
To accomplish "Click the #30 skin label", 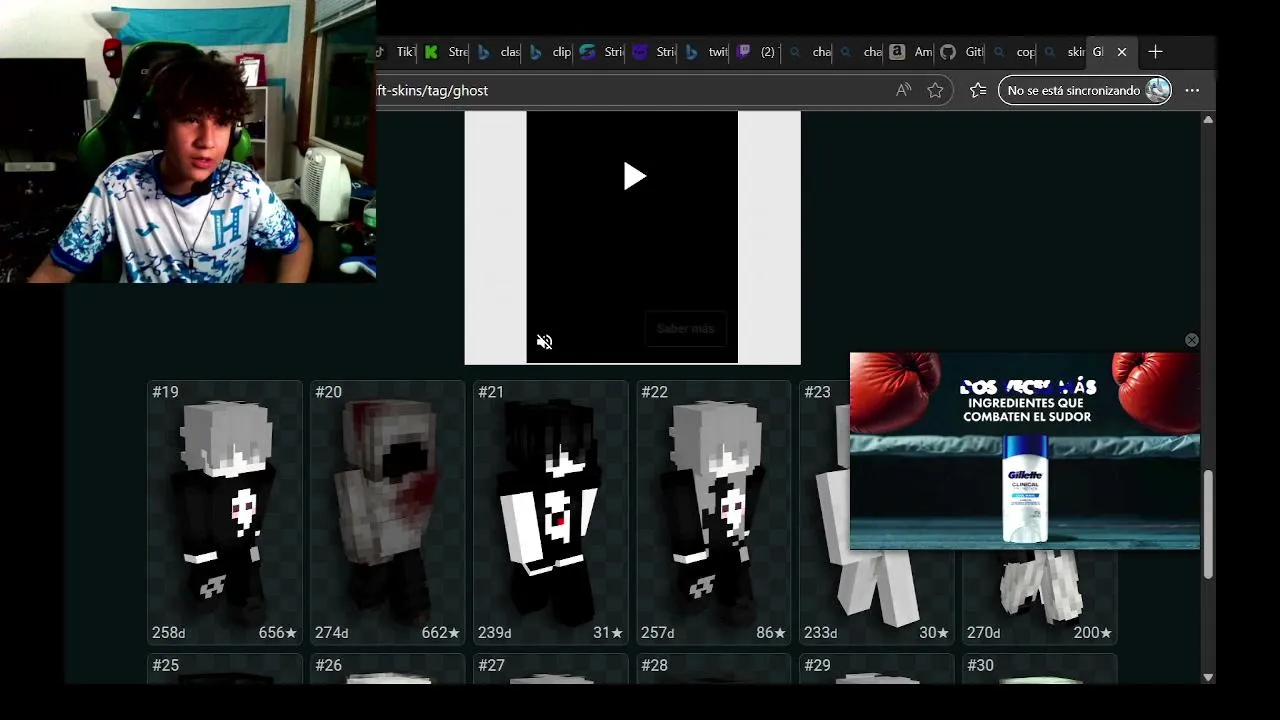I will pos(980,665).
